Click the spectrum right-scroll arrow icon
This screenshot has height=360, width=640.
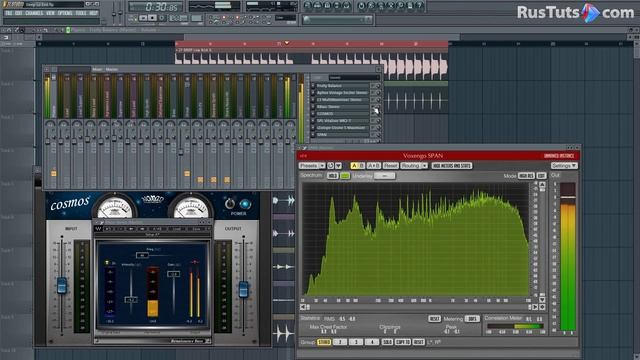click(x=535, y=307)
